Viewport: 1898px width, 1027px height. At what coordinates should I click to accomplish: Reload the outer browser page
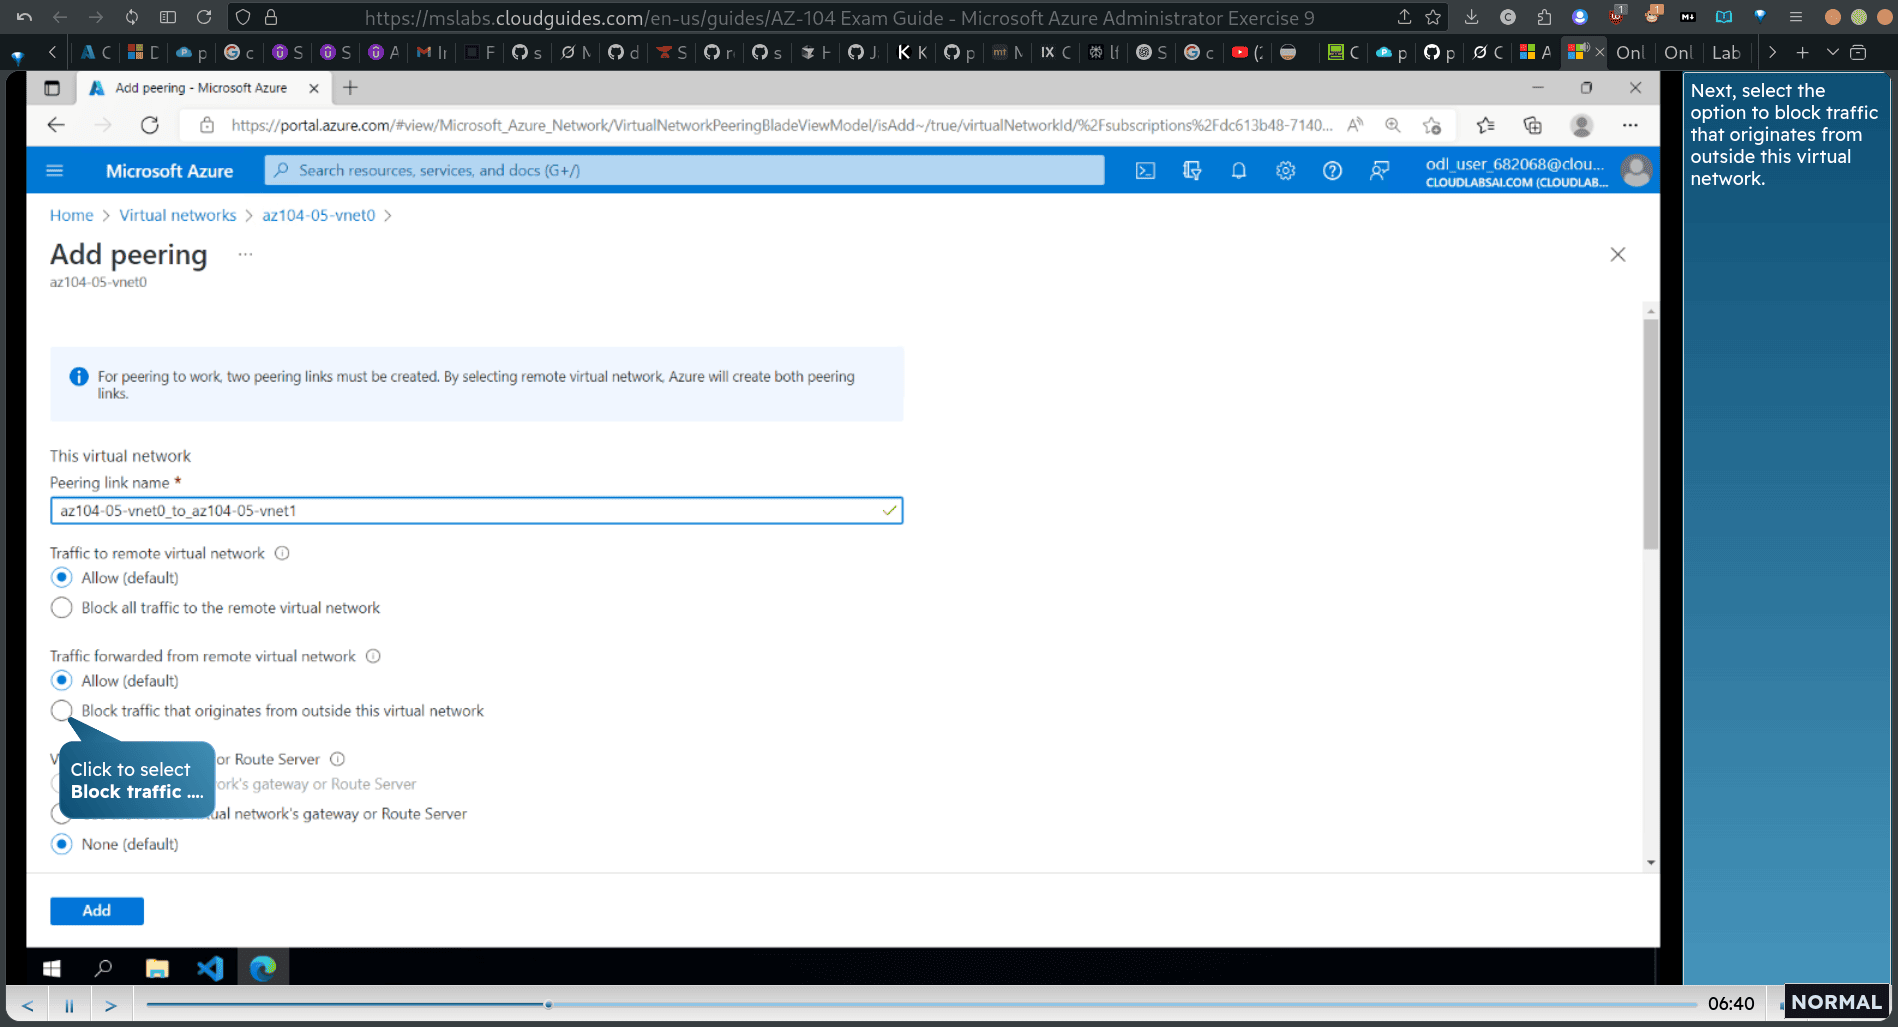pos(204,17)
